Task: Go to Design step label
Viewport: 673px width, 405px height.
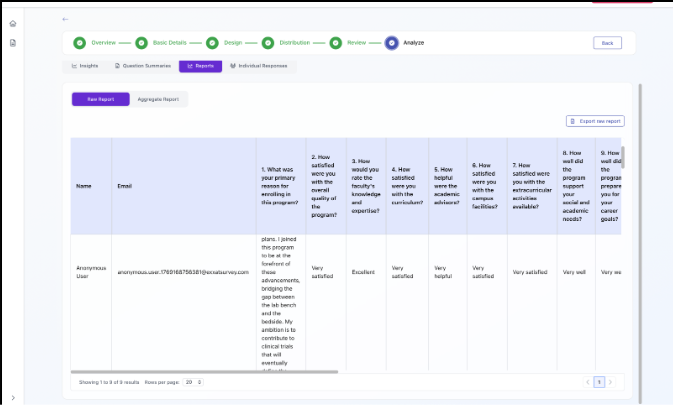Action: (x=233, y=43)
